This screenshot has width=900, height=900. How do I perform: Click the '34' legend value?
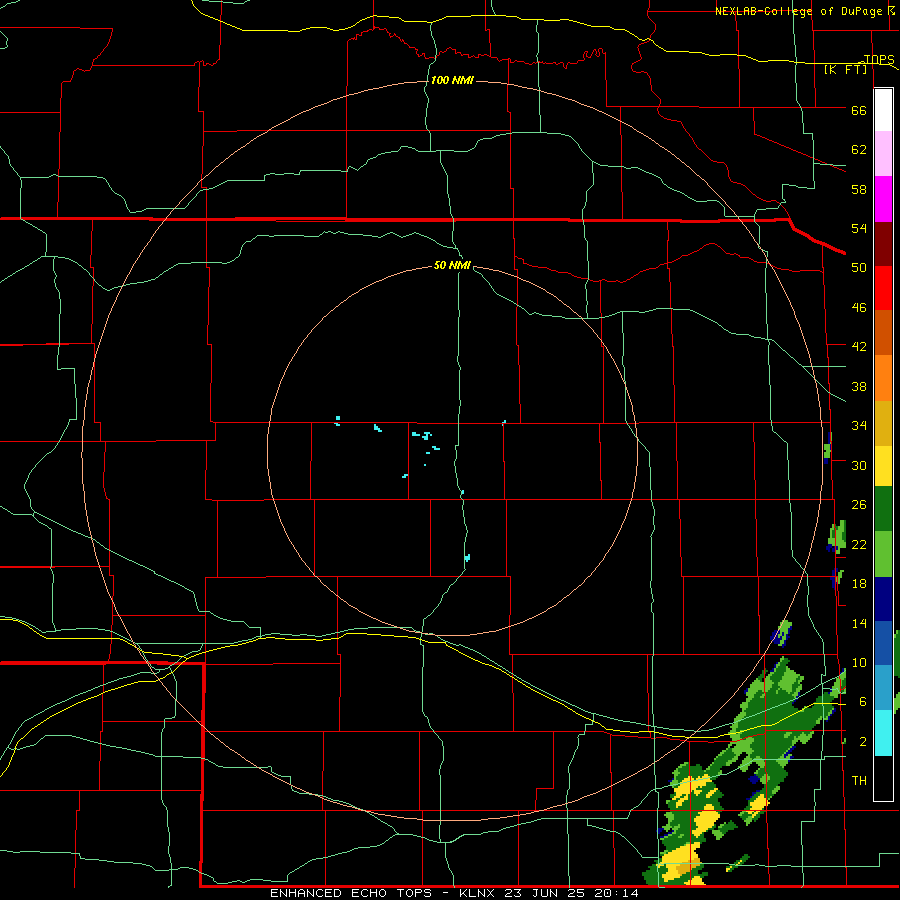(859, 425)
